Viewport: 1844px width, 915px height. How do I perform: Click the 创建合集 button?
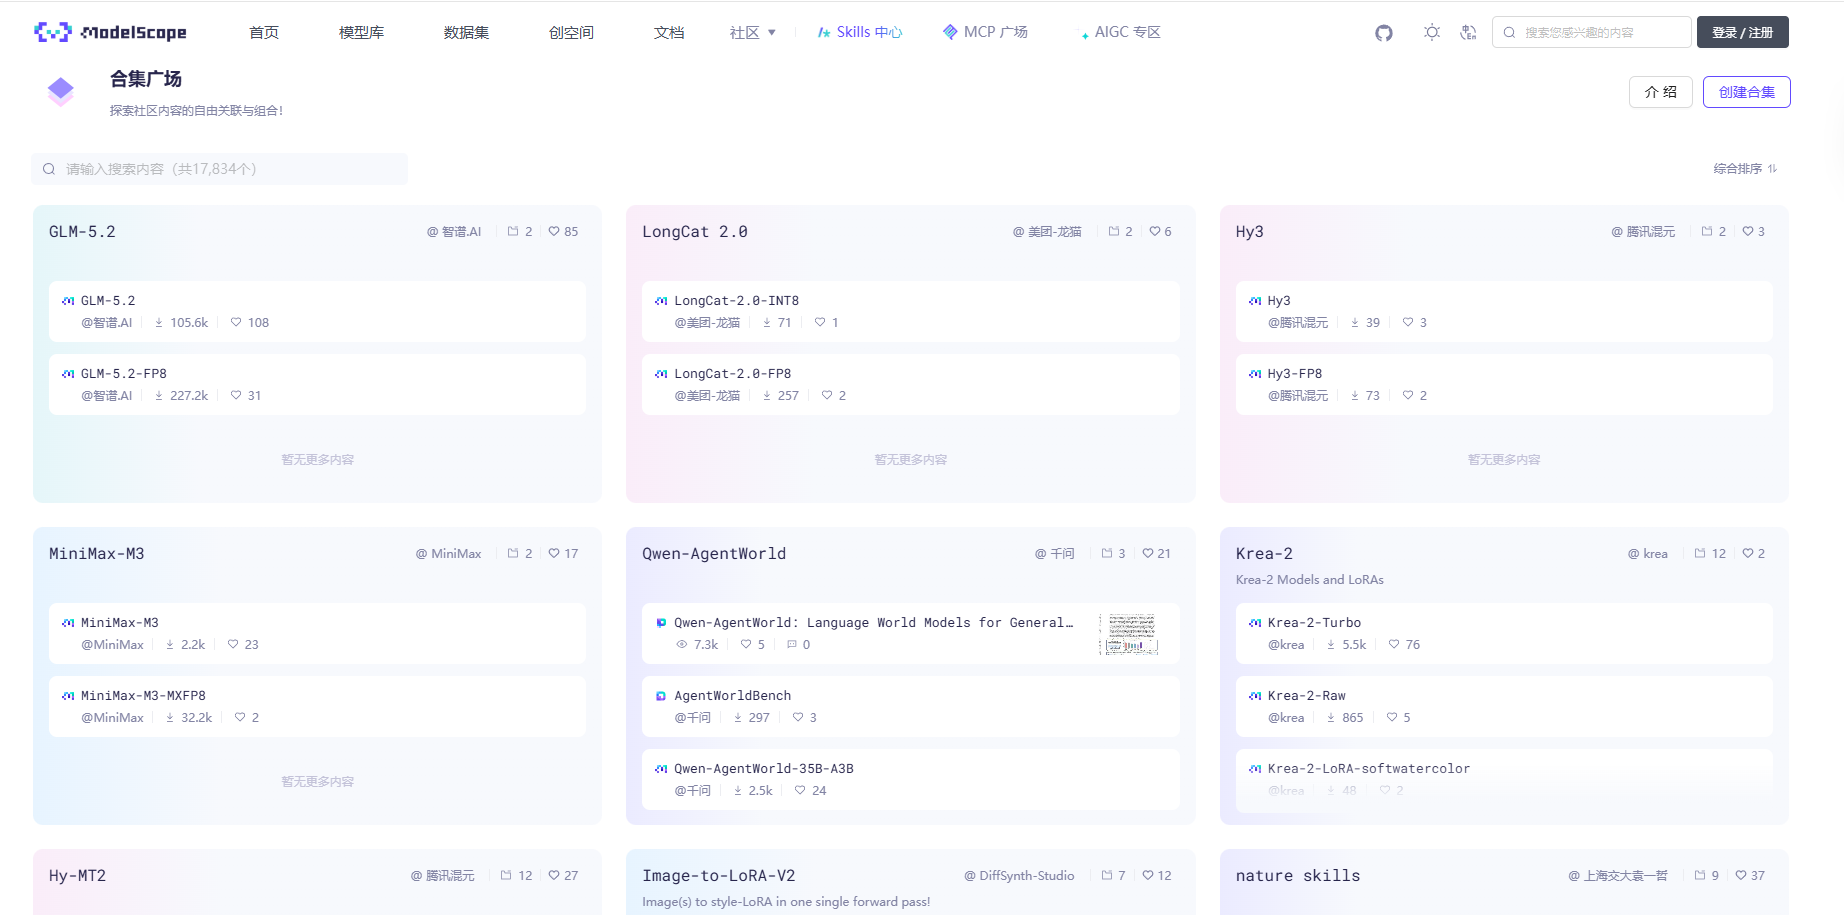tap(1746, 92)
